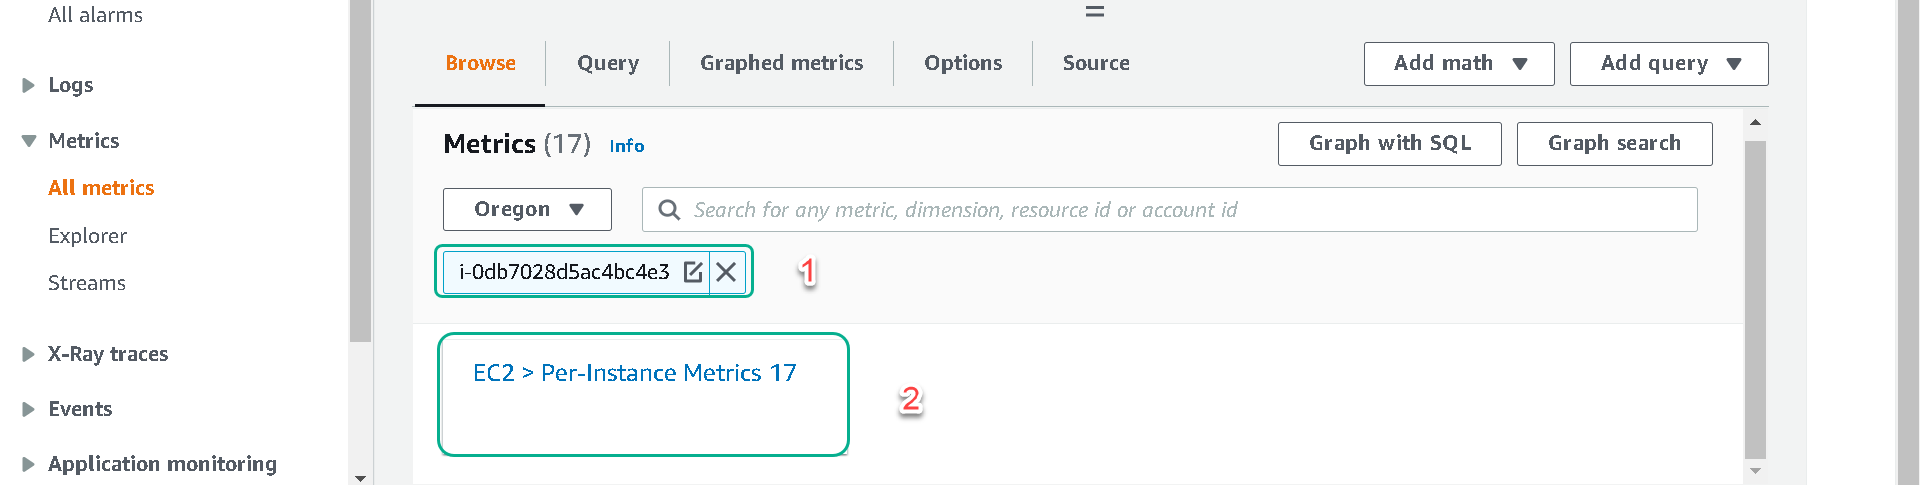Click the search magnifier icon
Screen dimensions: 1920x485
(x=669, y=210)
